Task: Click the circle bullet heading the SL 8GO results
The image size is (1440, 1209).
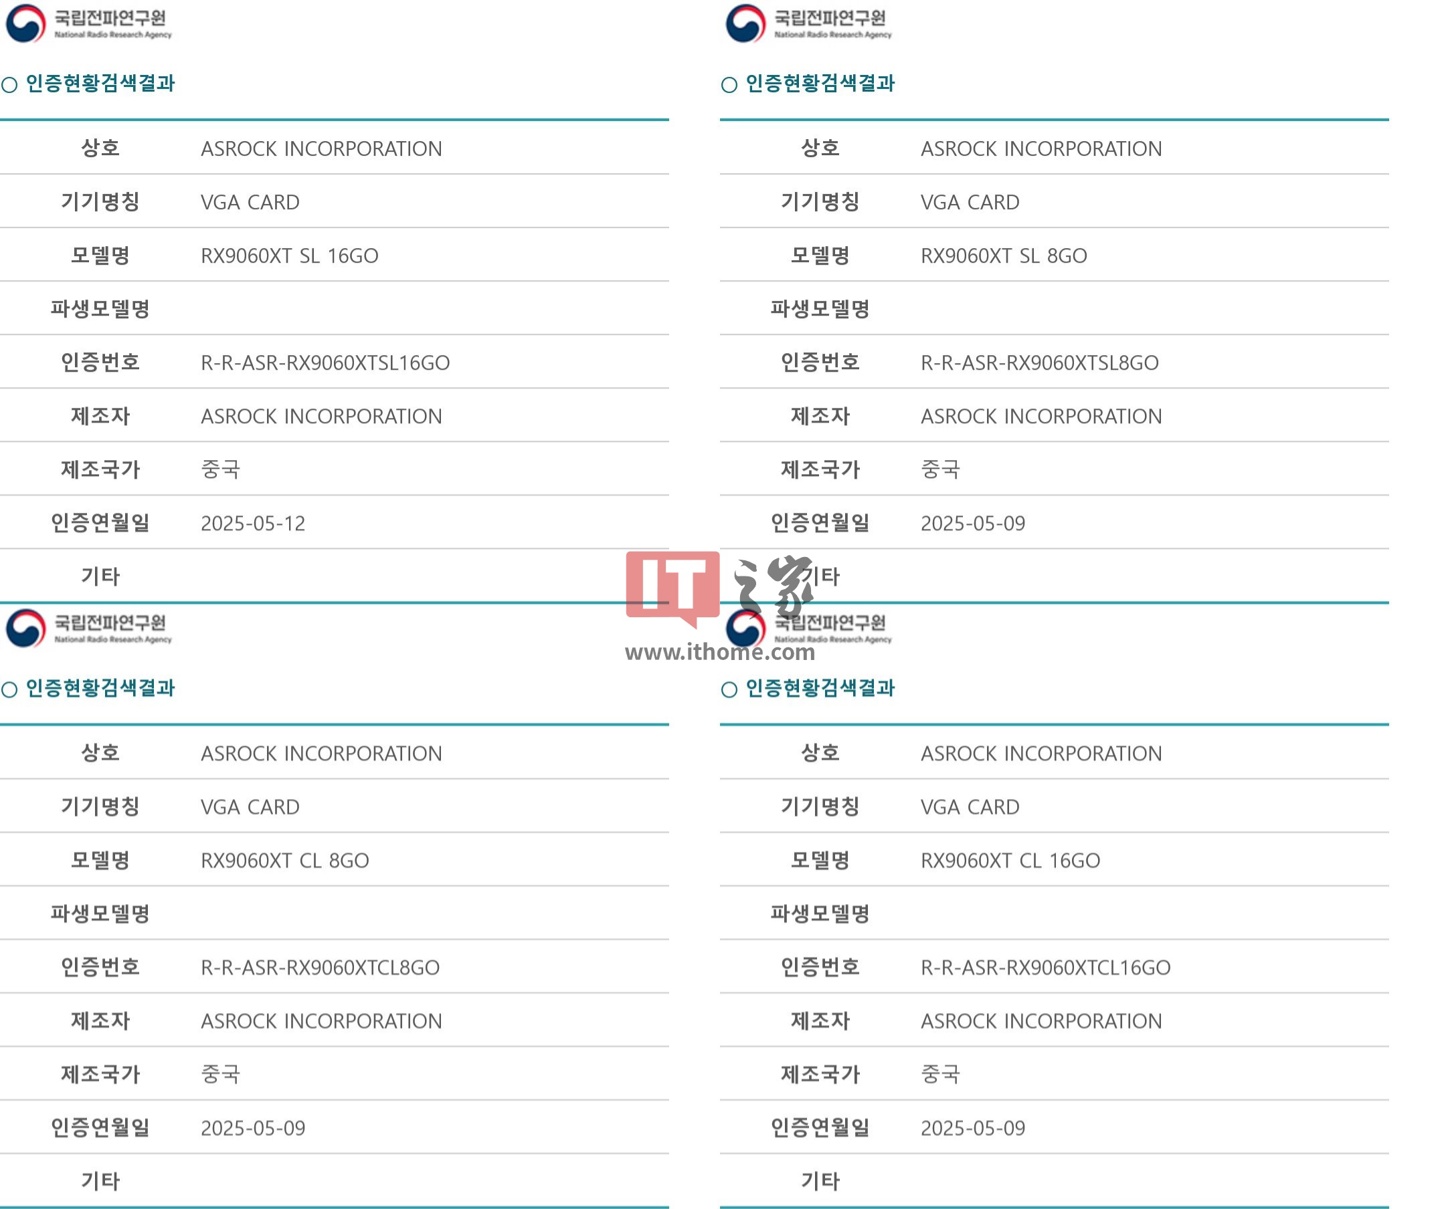Action: click(x=729, y=85)
